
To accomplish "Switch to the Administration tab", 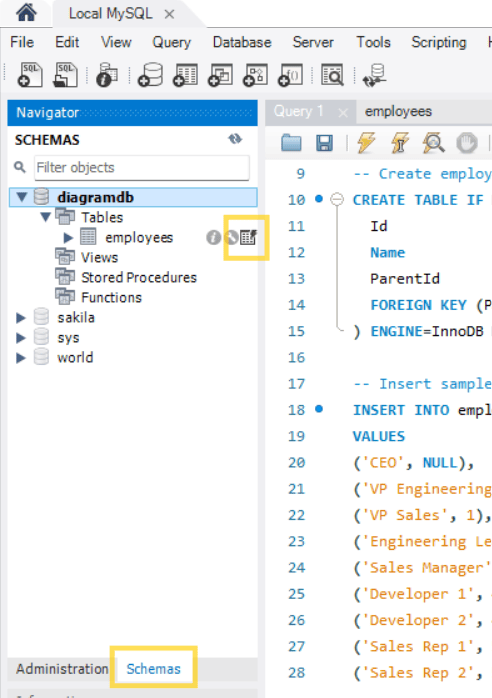I will coord(62,669).
